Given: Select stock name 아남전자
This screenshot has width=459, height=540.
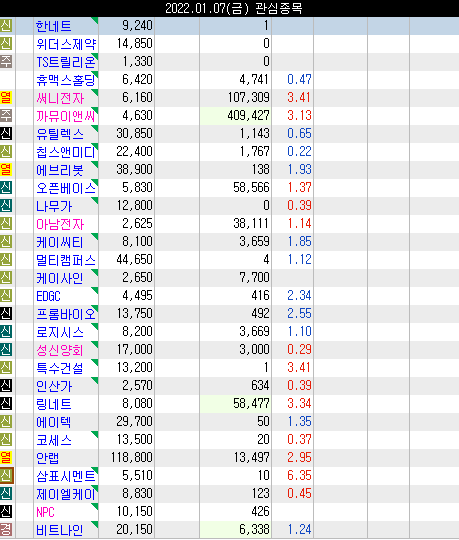Looking at the screenshot, I should 60,224.
